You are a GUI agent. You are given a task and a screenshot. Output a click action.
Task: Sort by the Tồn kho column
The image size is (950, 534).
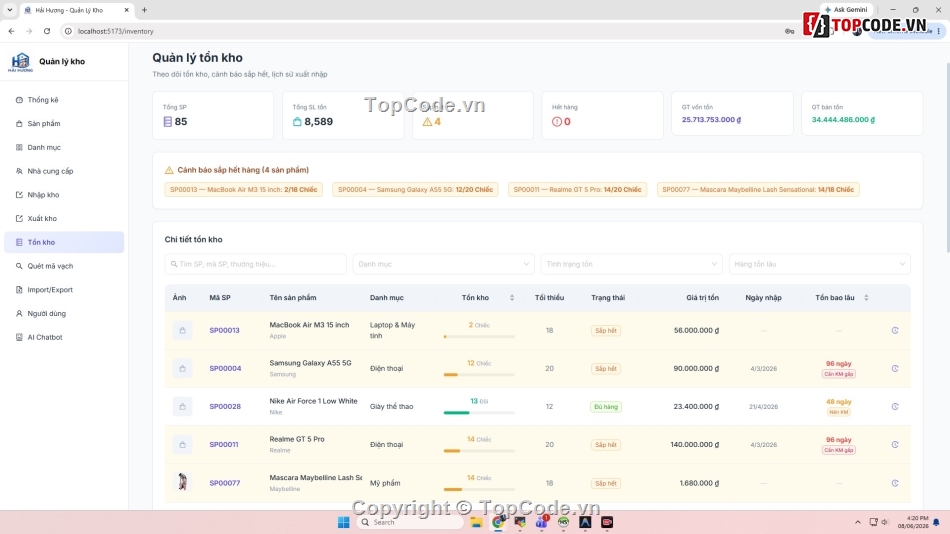click(x=512, y=298)
